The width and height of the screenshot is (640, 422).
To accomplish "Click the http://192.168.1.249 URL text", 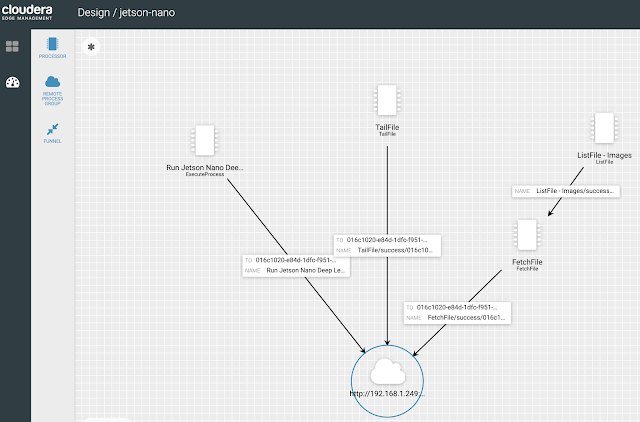I will tap(387, 393).
